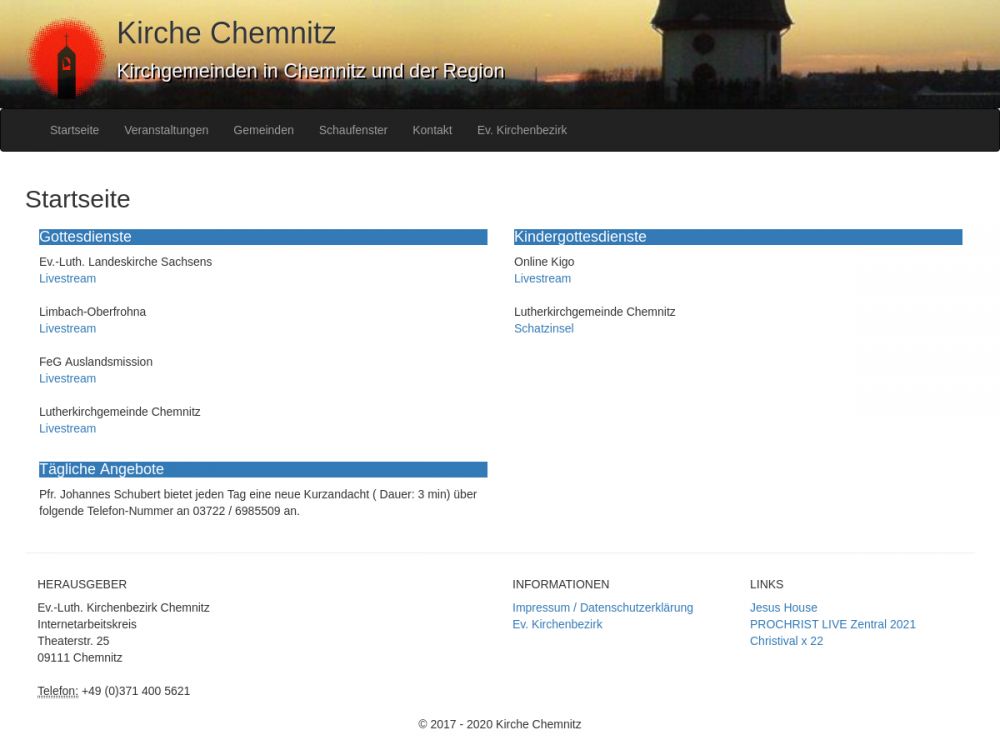Open Landeskirche Sachsens Livestream link
This screenshot has width=1000, height=750.
[67, 279]
